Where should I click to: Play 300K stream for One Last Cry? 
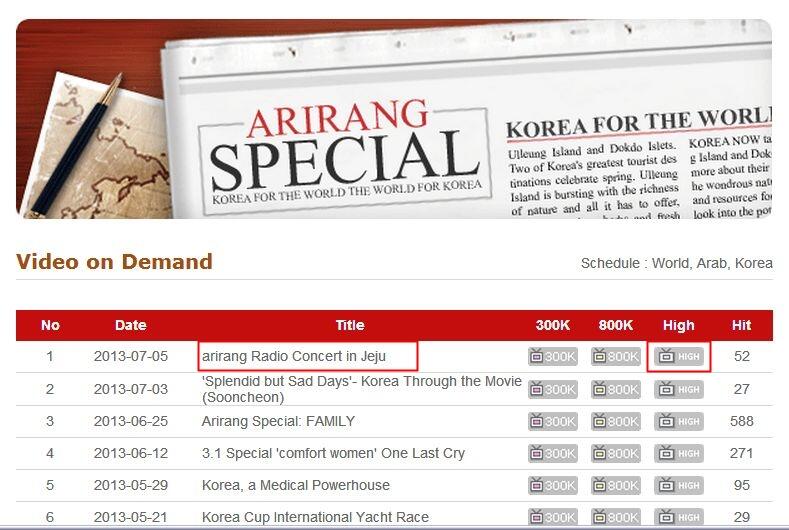coord(553,453)
